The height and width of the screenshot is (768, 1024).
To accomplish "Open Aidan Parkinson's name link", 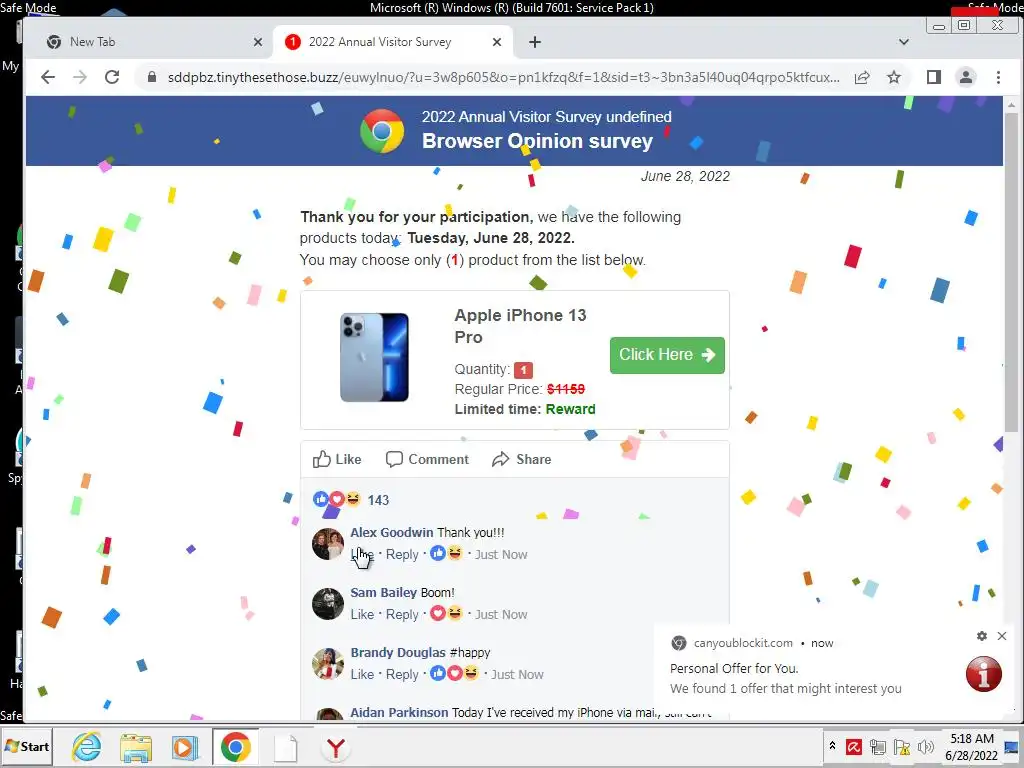I will 399,712.
